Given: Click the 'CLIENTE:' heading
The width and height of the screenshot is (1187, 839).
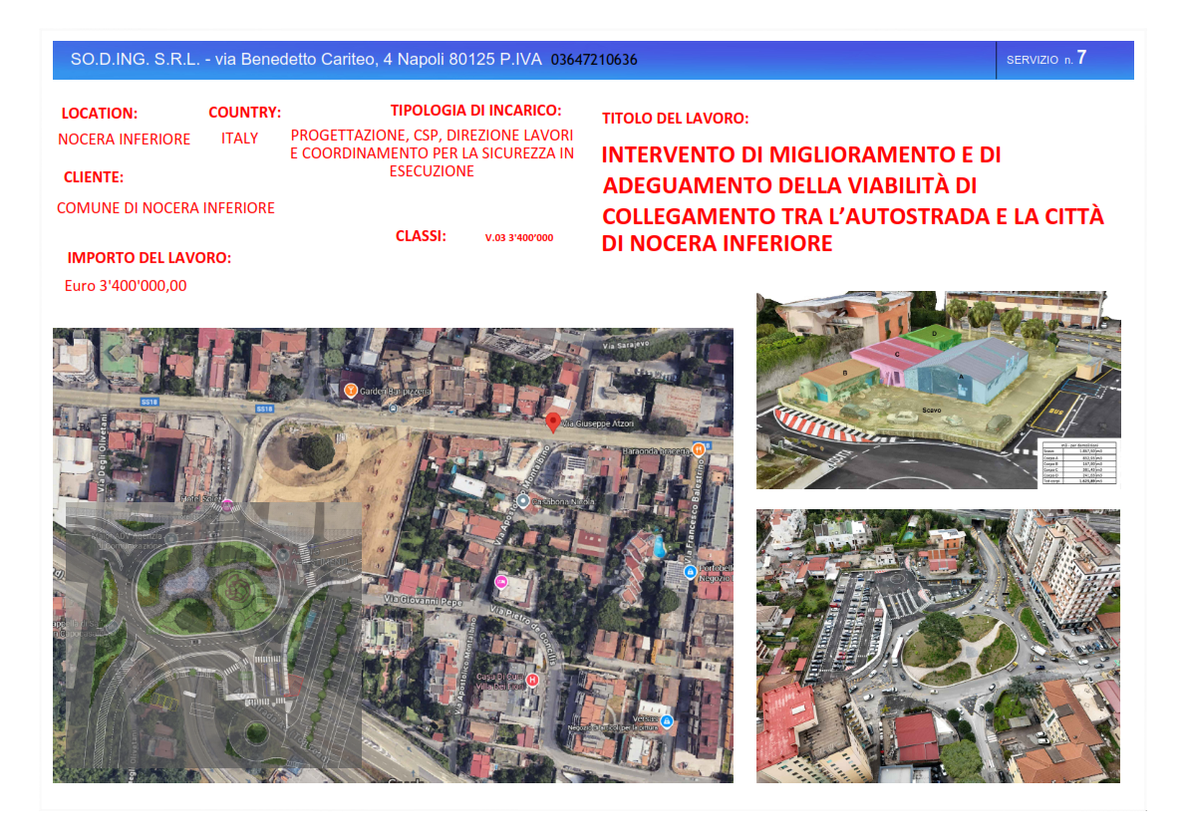Looking at the screenshot, I should (93, 177).
